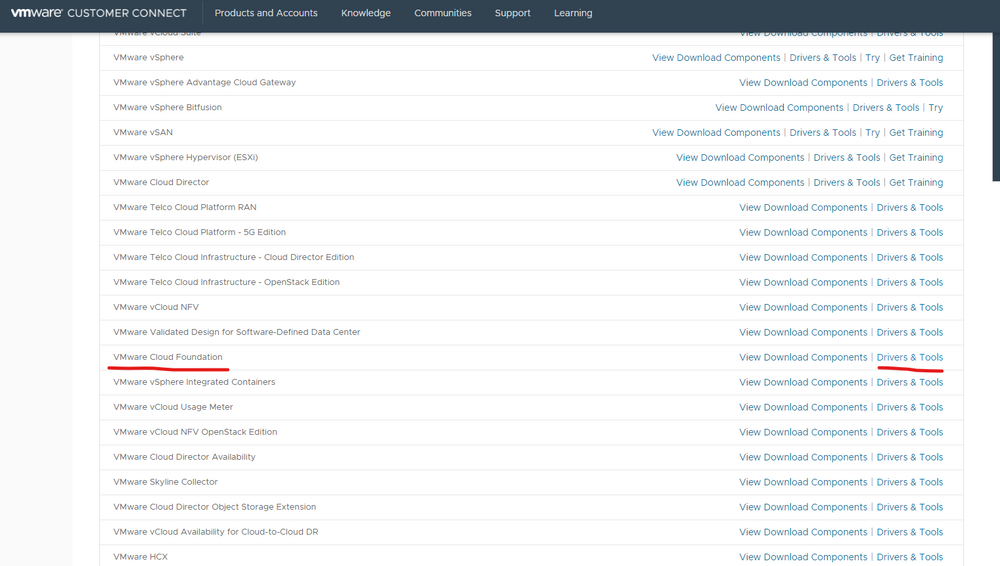Screen dimensions: 1000x566
Task: Open Drivers & Tools for VMware Cloud Director
Action: pos(847,182)
